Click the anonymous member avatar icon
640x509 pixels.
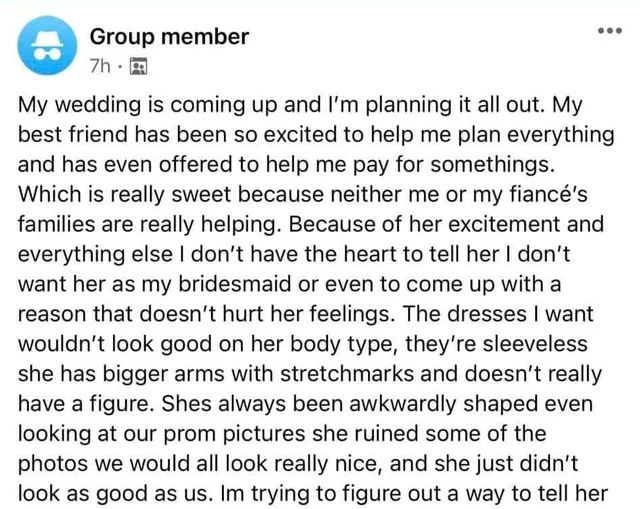46,50
